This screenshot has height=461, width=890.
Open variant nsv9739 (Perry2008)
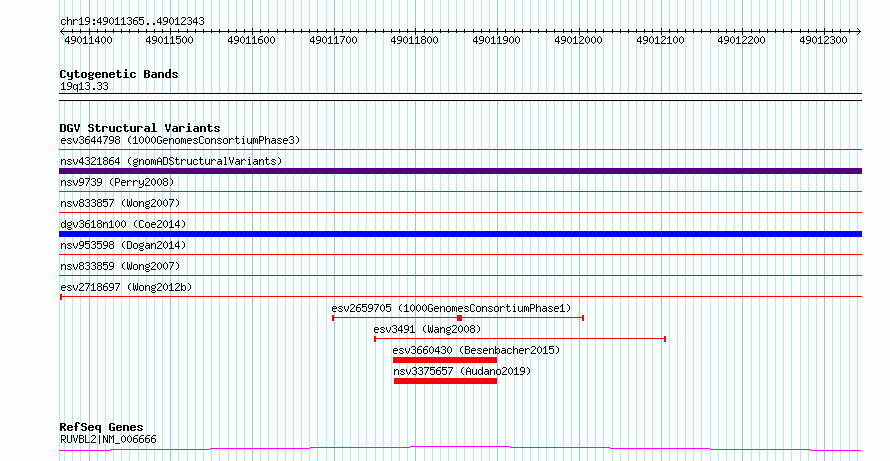(117, 182)
